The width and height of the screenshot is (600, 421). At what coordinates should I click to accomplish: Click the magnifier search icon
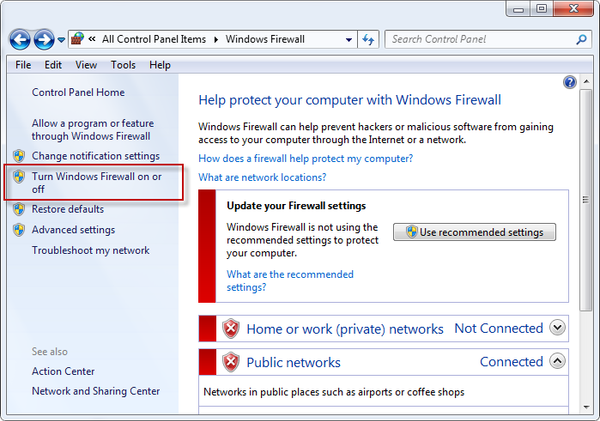click(x=581, y=39)
